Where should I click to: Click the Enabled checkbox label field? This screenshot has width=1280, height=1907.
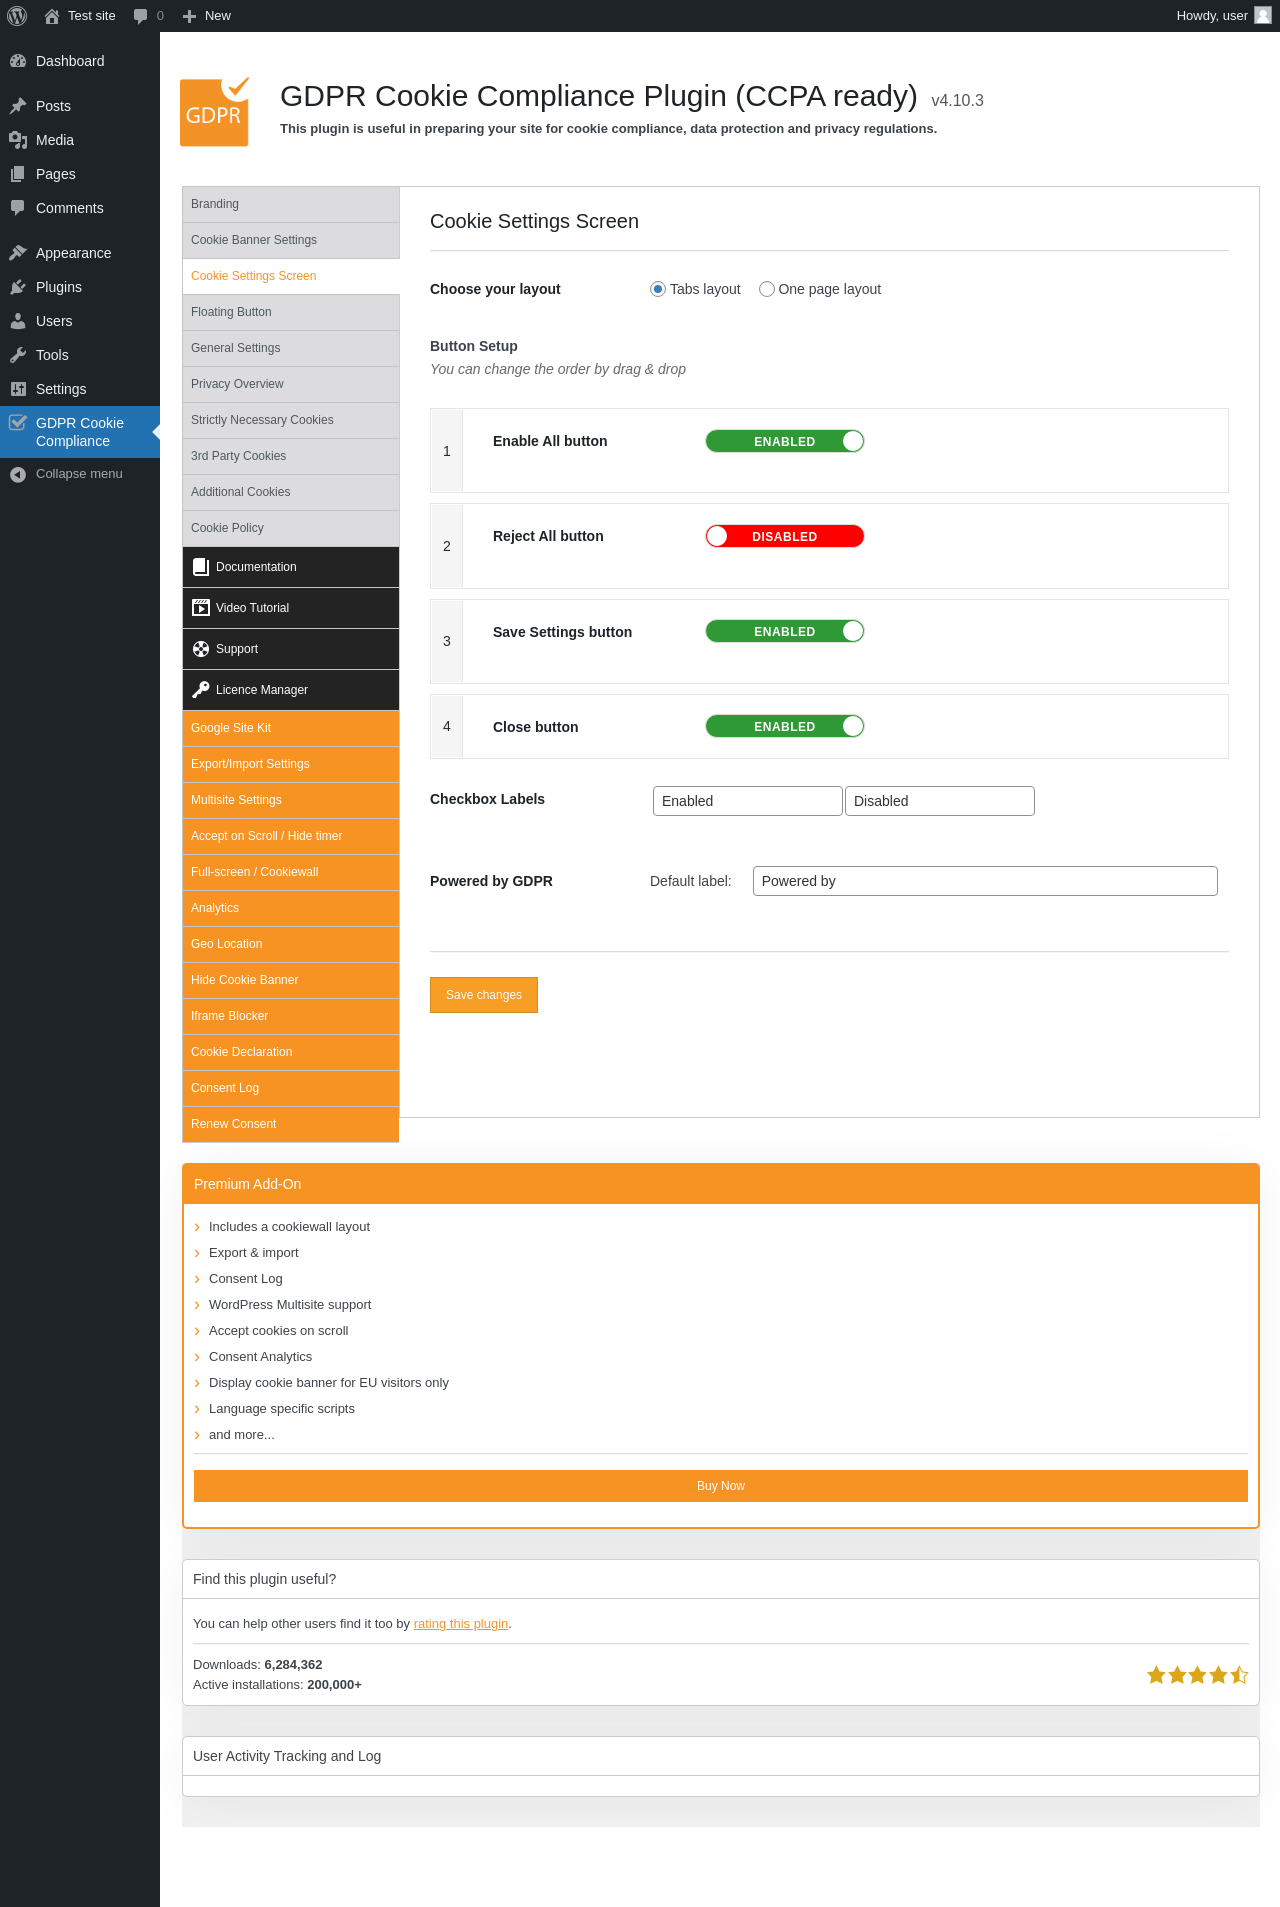tap(748, 801)
